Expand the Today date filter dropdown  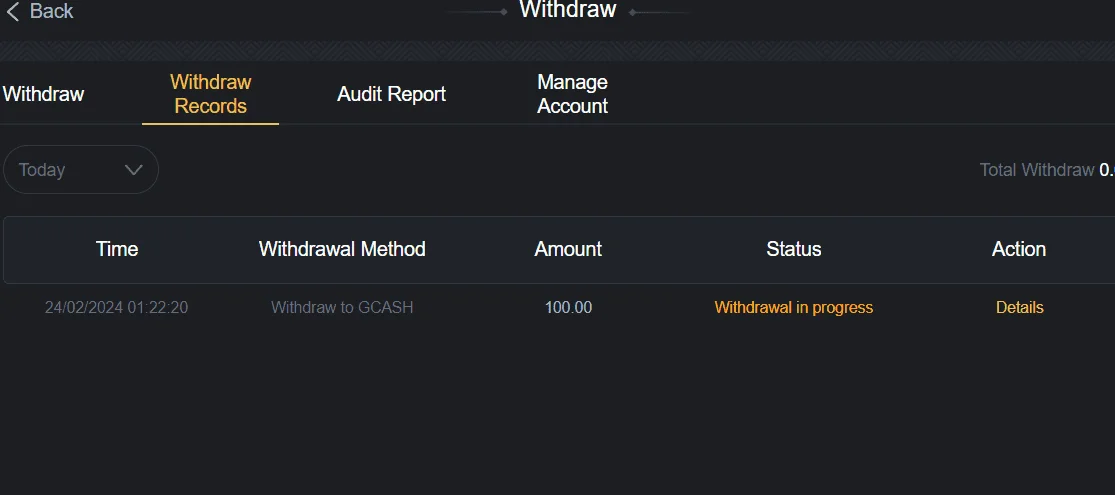(x=81, y=170)
